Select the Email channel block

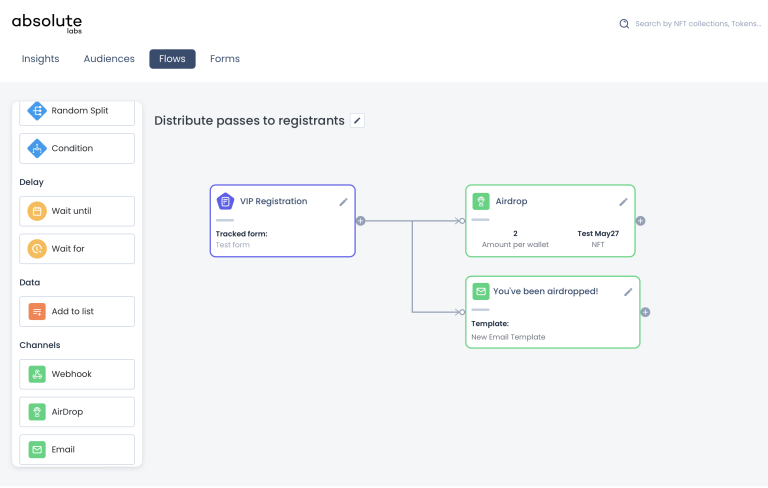(x=77, y=449)
